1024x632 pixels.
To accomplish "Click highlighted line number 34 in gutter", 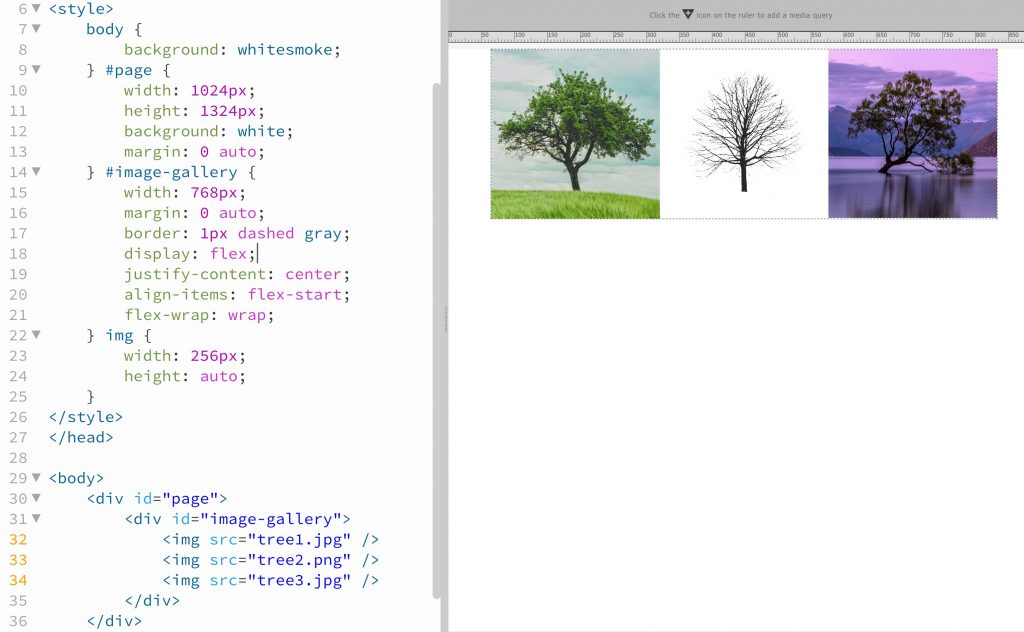I will [x=18, y=580].
